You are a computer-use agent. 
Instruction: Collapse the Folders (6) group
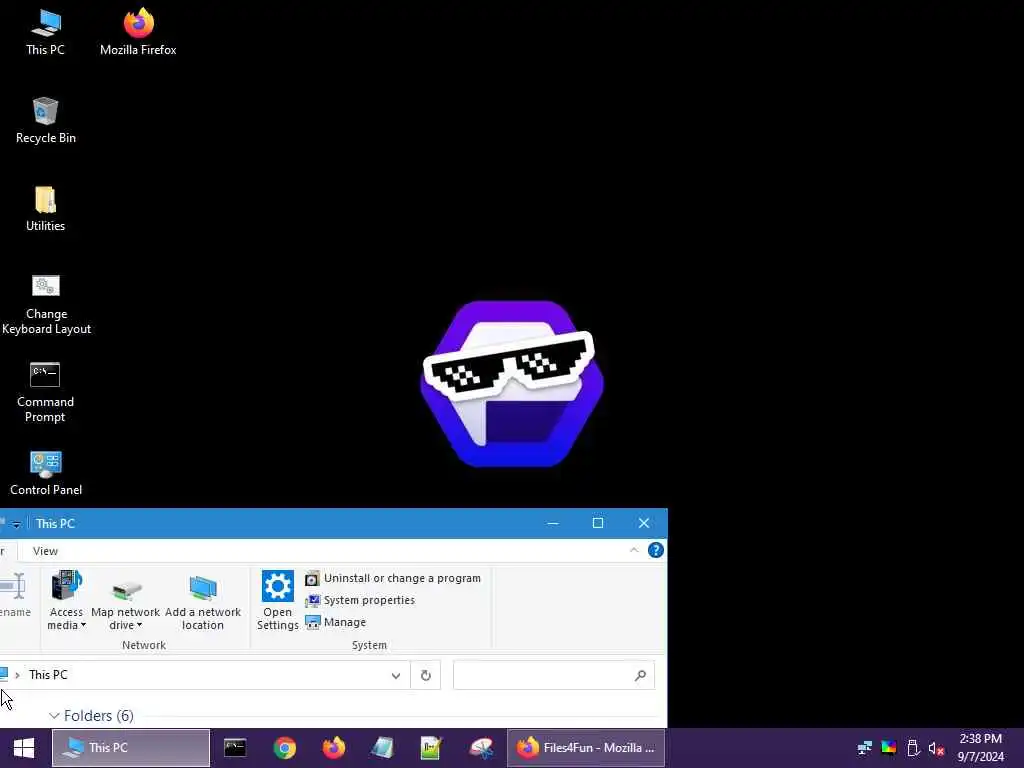pyautogui.click(x=54, y=716)
